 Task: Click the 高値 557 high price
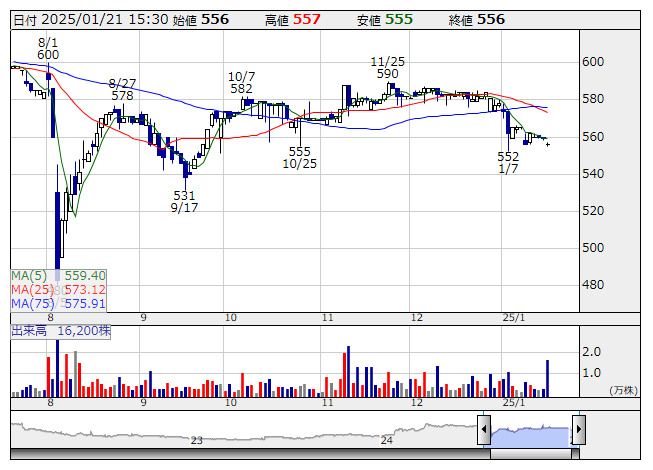click(292, 20)
